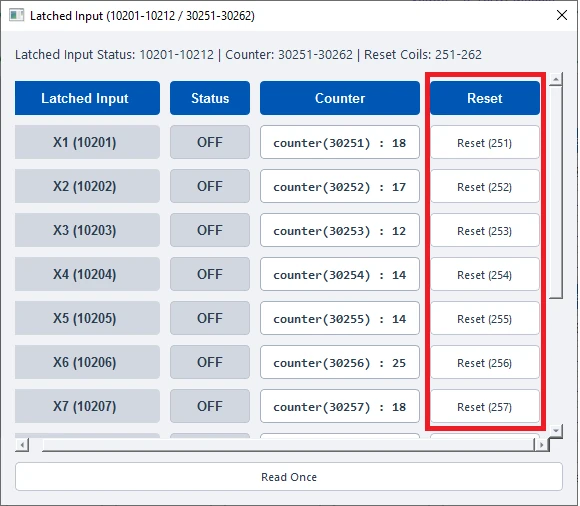Click the X4 (10204) label
The height and width of the screenshot is (506, 580).
(x=87, y=274)
